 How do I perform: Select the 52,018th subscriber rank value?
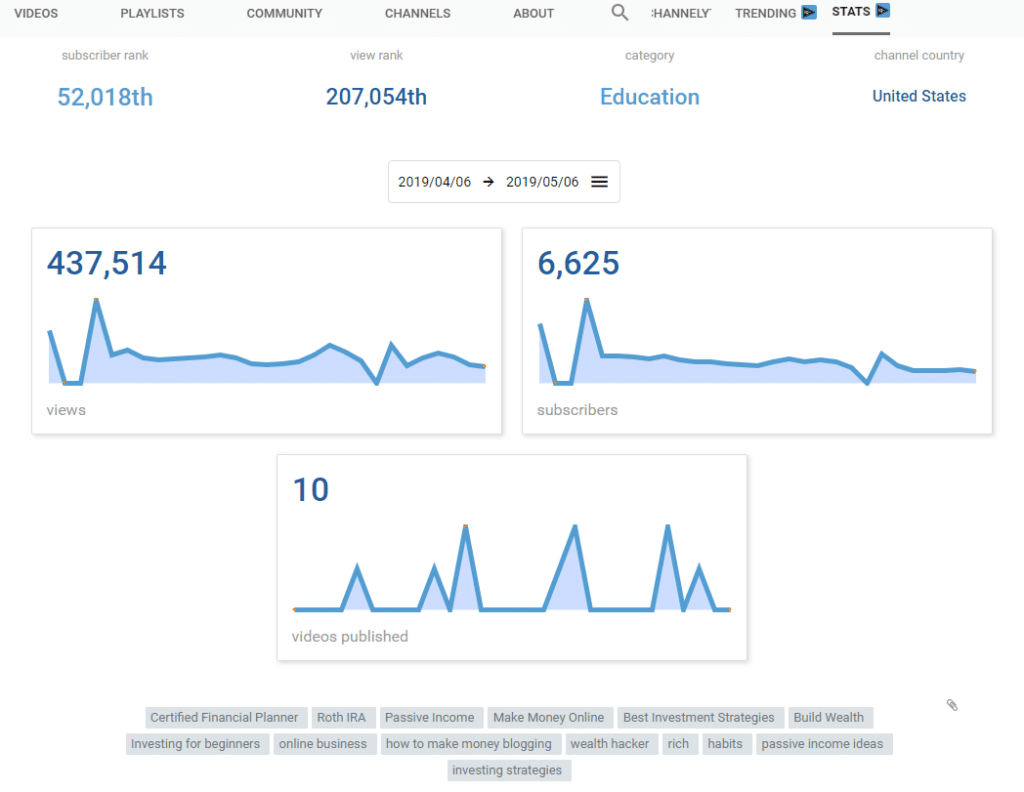pyautogui.click(x=105, y=97)
